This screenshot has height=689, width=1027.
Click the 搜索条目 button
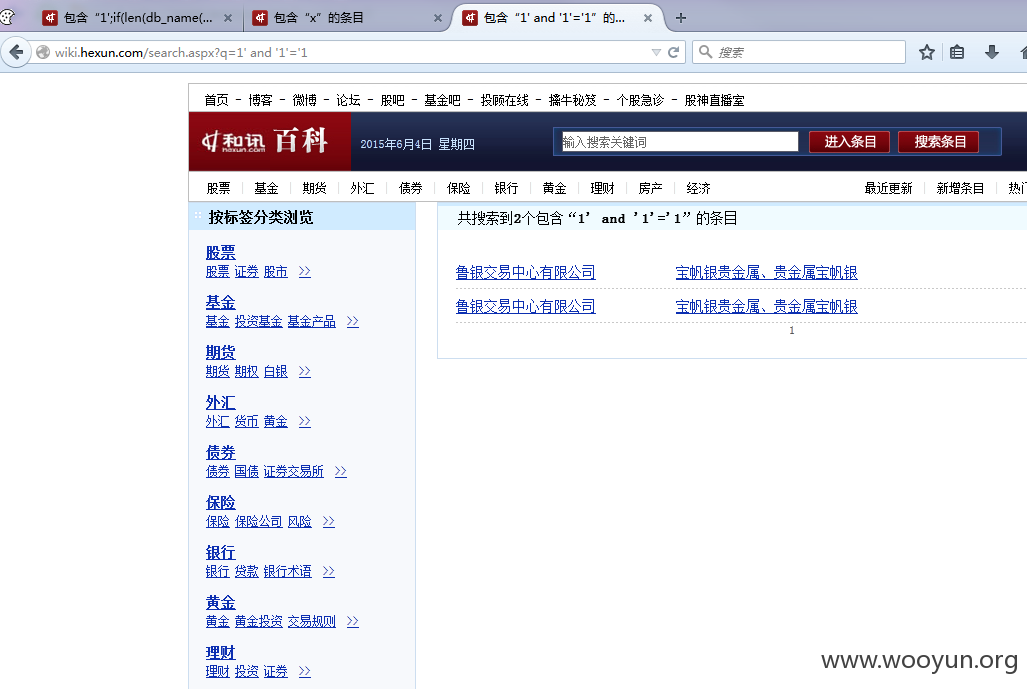point(939,142)
